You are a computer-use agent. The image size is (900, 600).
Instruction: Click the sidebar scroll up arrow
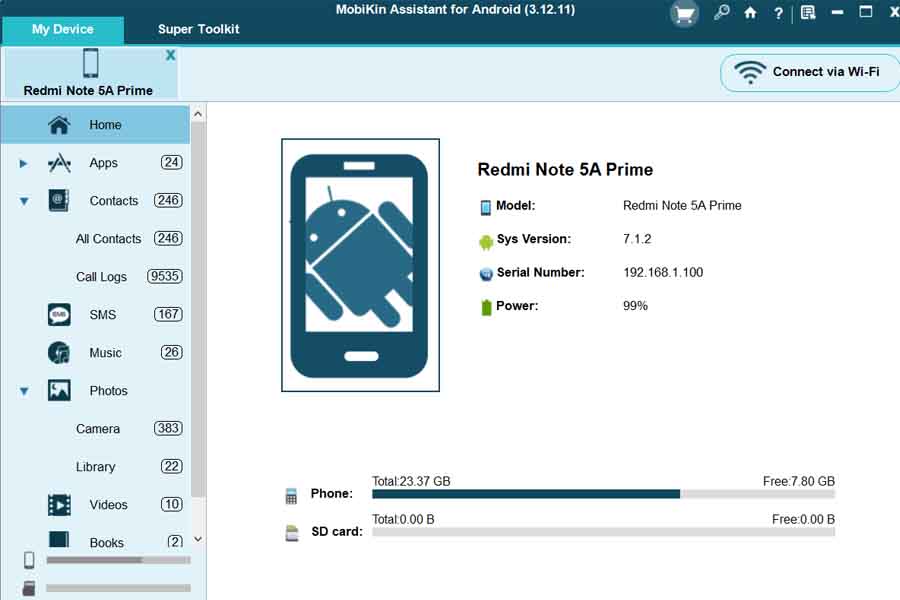tap(198, 114)
